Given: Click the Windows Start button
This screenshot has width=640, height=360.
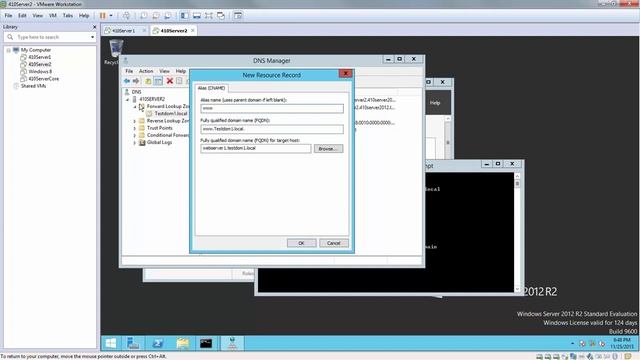Looking at the screenshot, I should pos(111,343).
